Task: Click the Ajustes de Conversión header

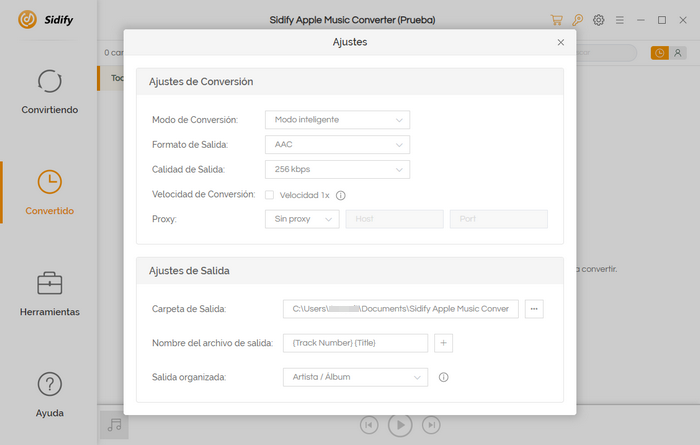Action: pyautogui.click(x=201, y=82)
